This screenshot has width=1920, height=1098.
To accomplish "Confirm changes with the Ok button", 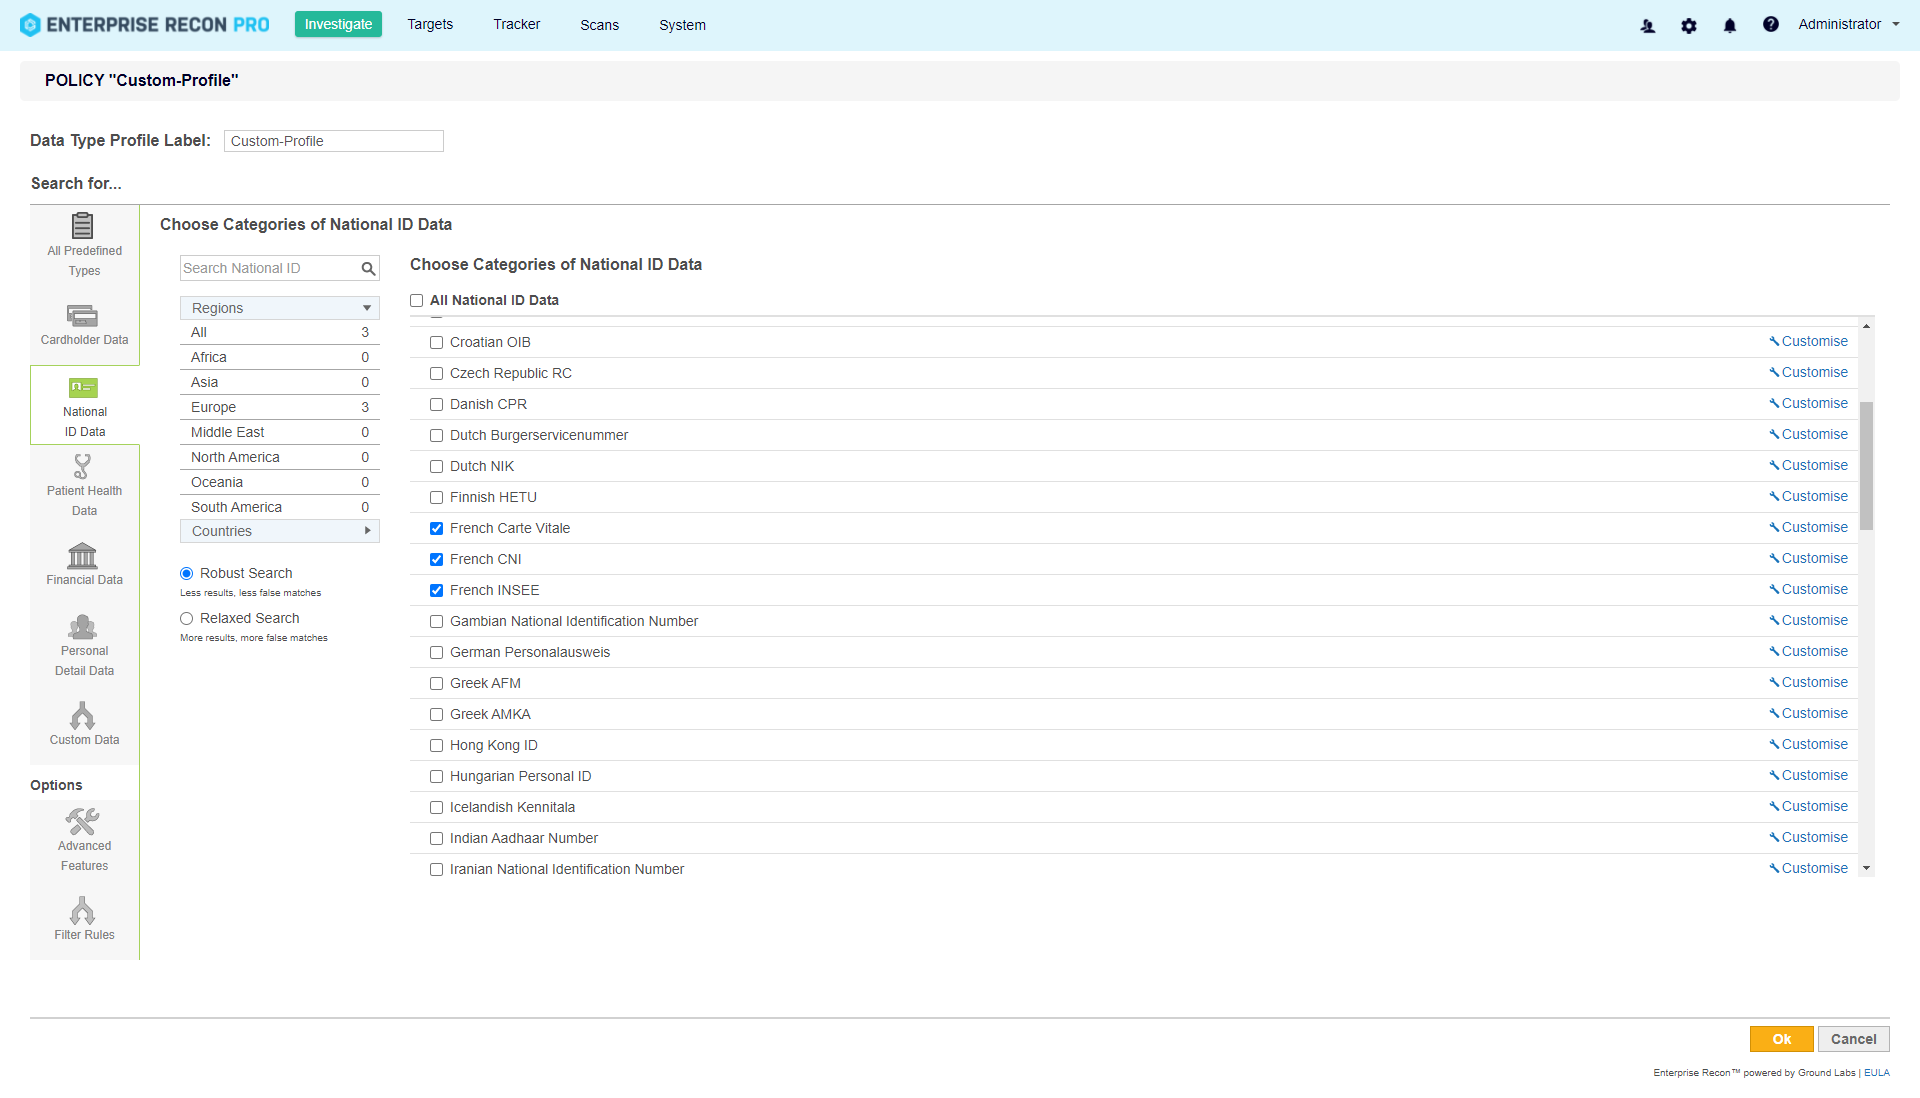I will [x=1781, y=1039].
